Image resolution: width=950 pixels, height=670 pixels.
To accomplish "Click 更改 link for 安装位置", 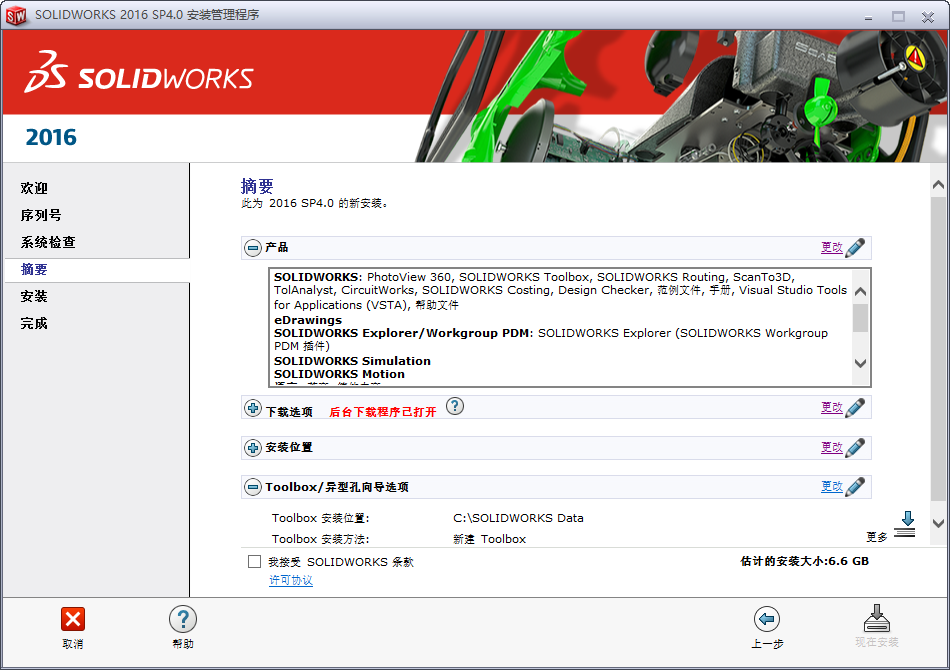I will 832,447.
